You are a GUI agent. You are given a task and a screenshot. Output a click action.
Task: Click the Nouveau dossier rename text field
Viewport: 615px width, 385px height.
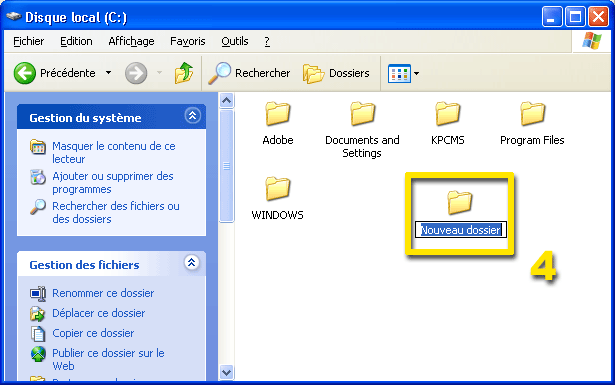pyautogui.click(x=460, y=230)
